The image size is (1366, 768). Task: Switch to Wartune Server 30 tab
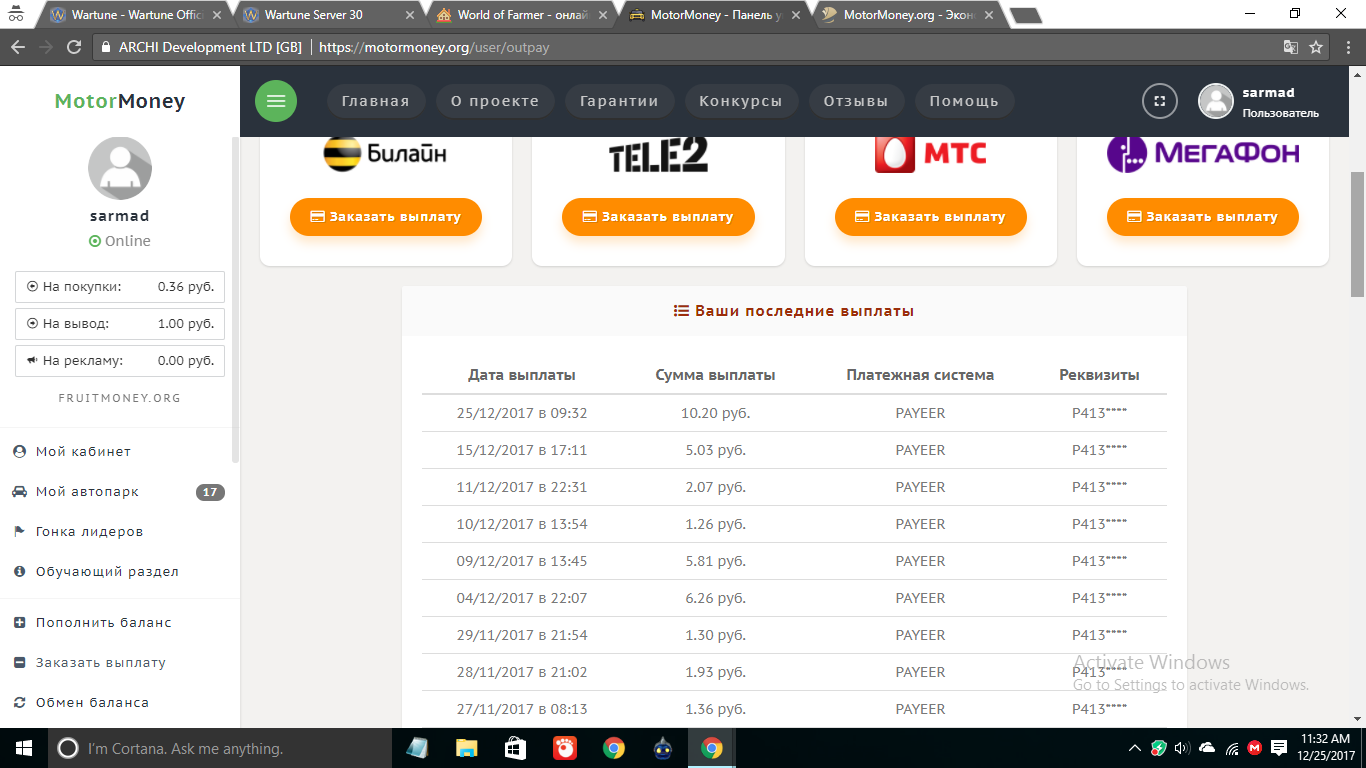coord(328,15)
